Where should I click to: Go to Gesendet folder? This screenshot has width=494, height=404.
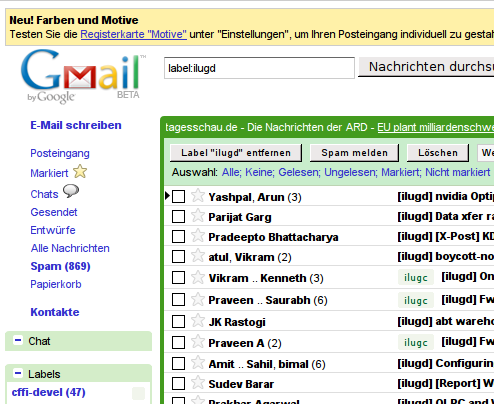tap(54, 212)
